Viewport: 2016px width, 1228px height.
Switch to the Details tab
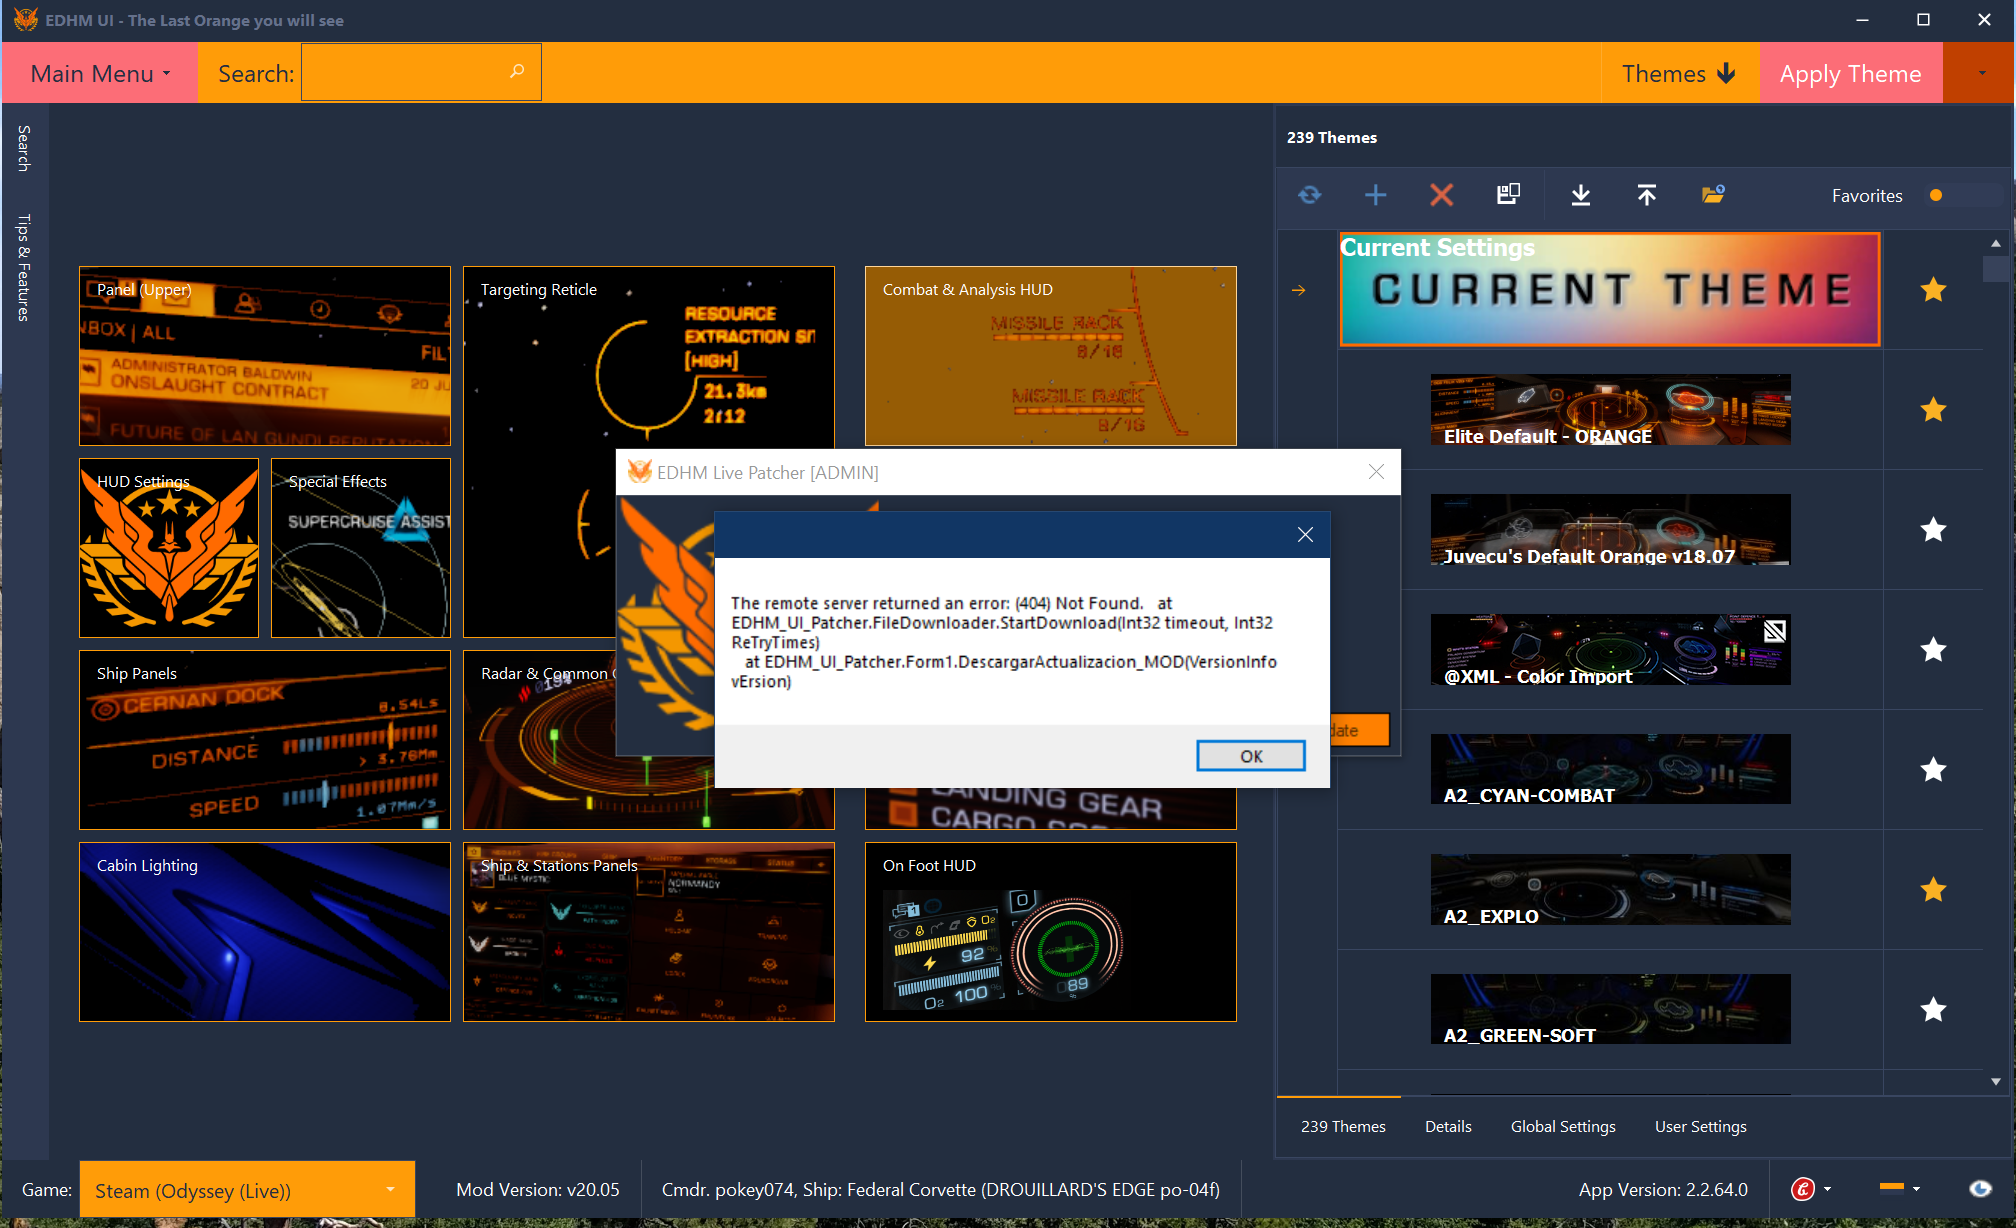pyautogui.click(x=1448, y=1126)
